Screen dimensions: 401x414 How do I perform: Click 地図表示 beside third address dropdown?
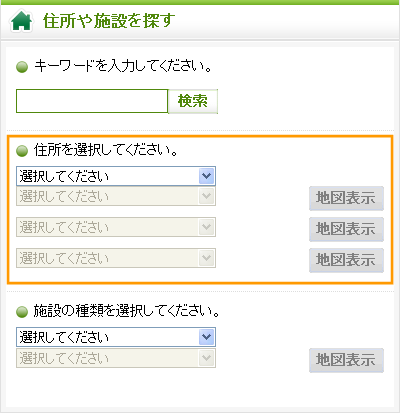click(346, 229)
